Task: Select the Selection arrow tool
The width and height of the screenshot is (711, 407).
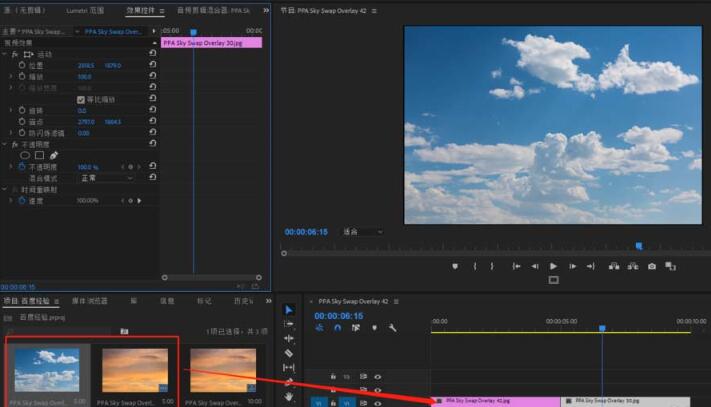Action: tap(289, 310)
